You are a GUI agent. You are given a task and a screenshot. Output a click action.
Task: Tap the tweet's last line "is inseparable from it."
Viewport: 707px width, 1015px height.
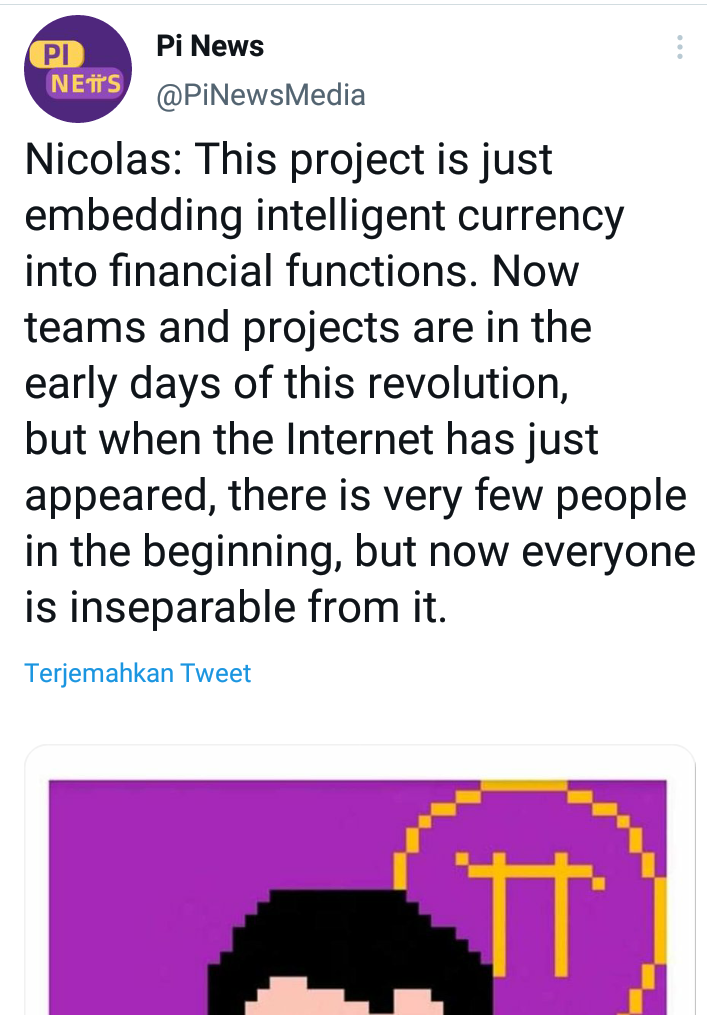(235, 607)
